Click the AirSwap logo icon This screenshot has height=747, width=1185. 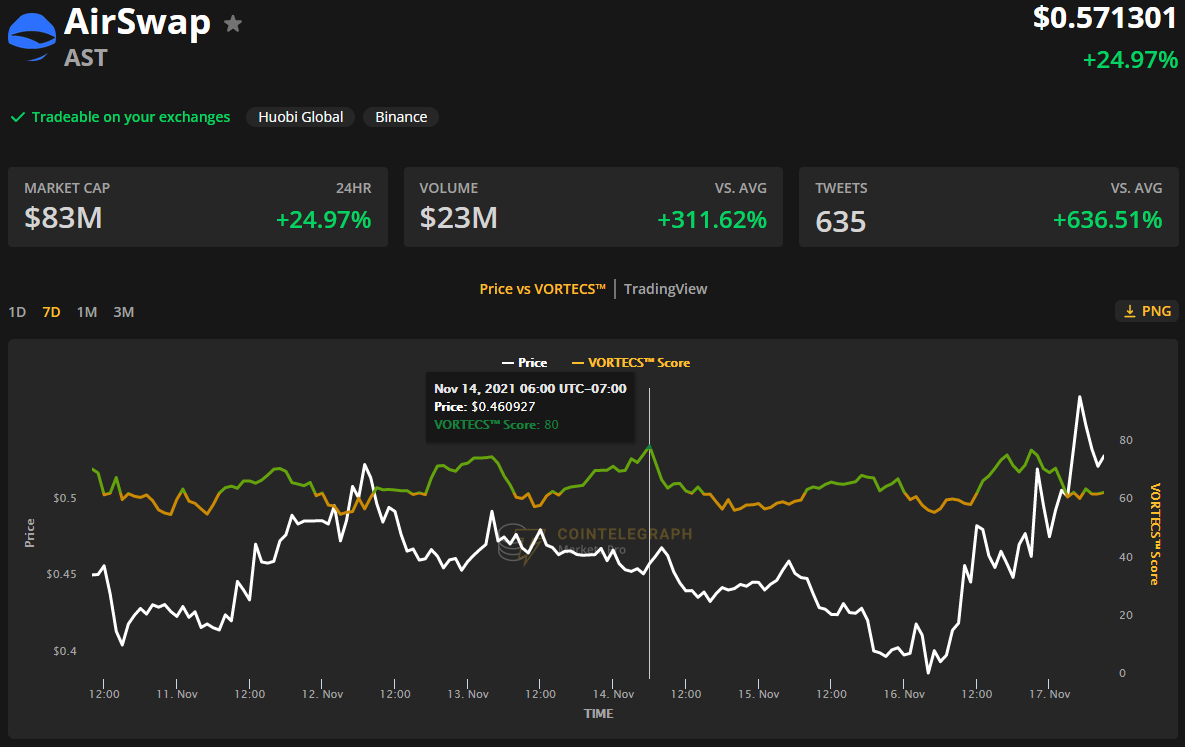tap(32, 37)
